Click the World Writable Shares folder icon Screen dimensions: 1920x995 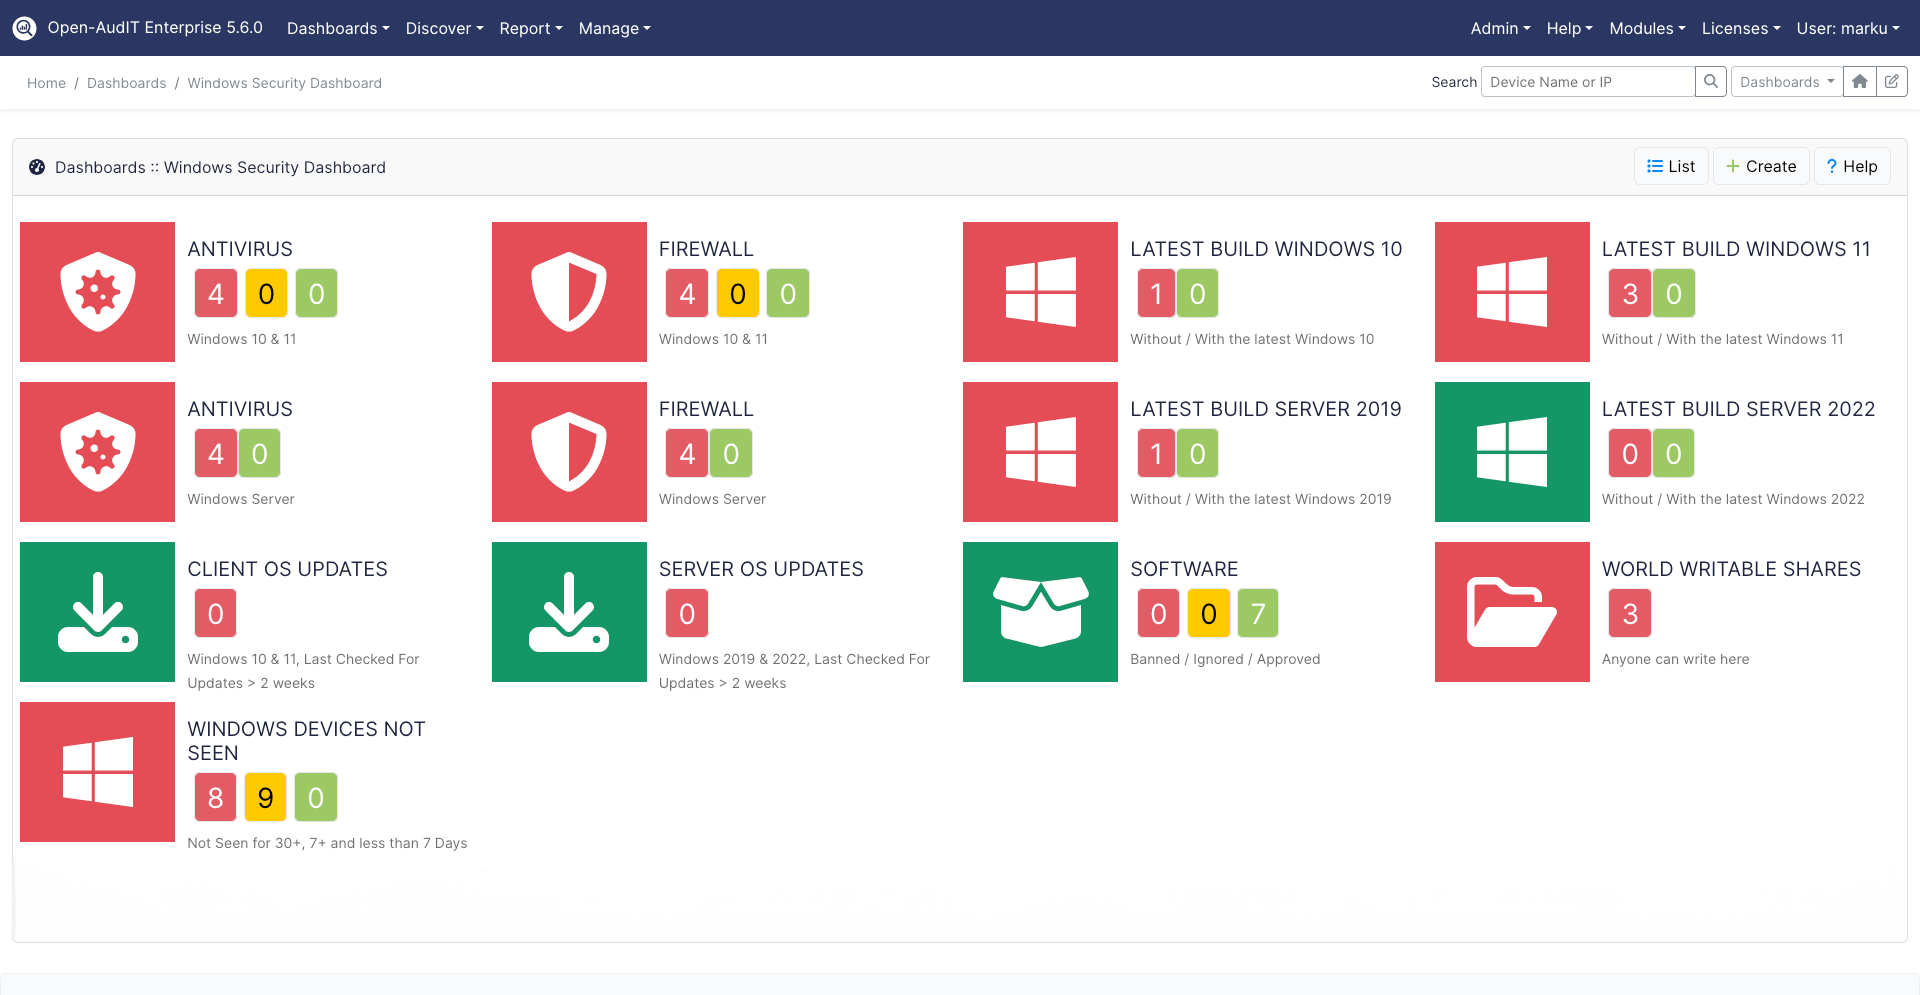(1512, 612)
